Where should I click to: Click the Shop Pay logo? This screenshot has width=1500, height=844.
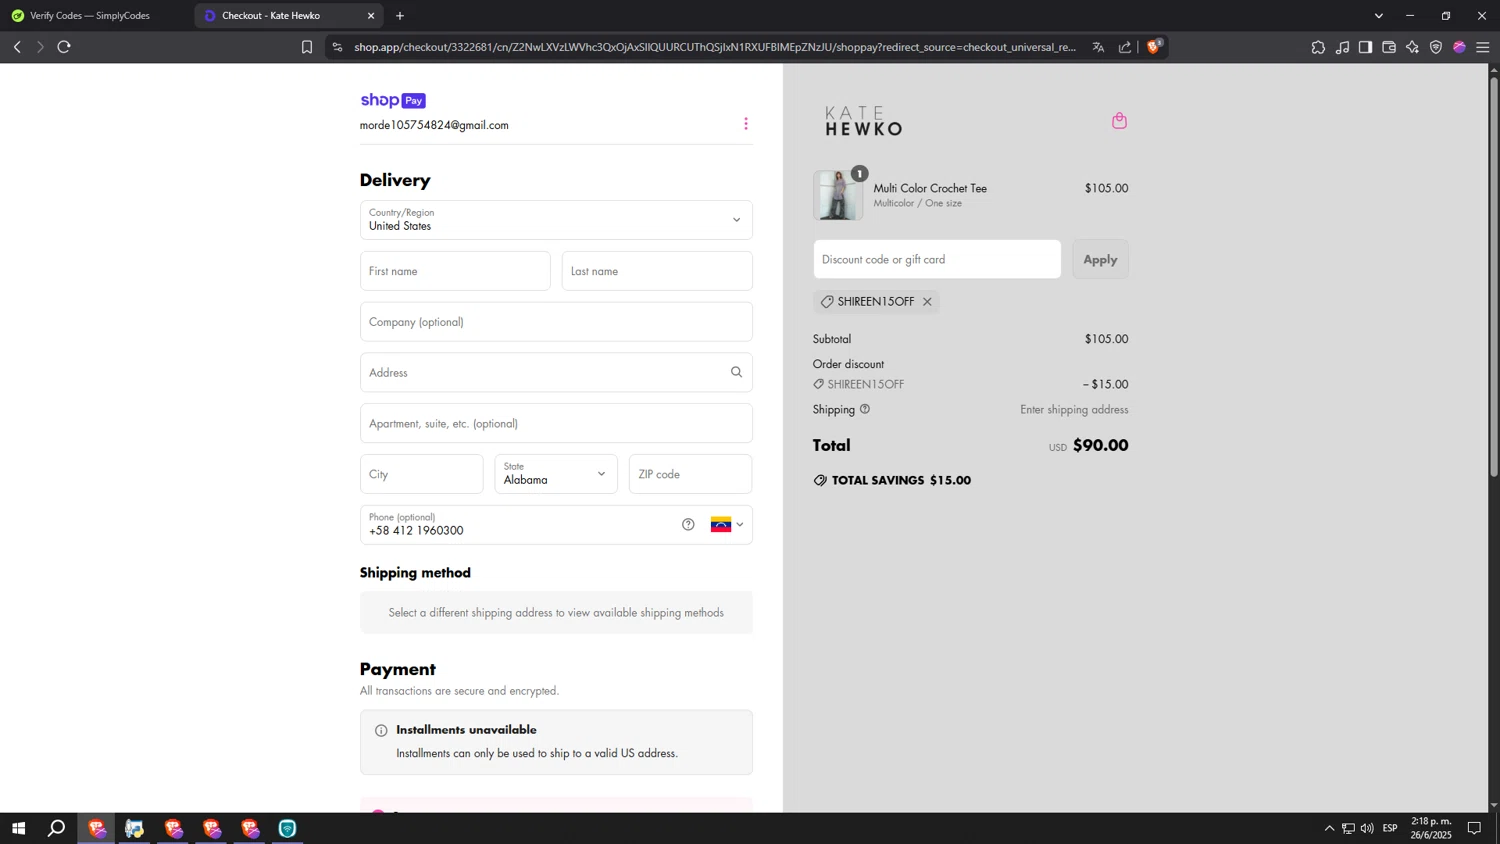point(393,100)
